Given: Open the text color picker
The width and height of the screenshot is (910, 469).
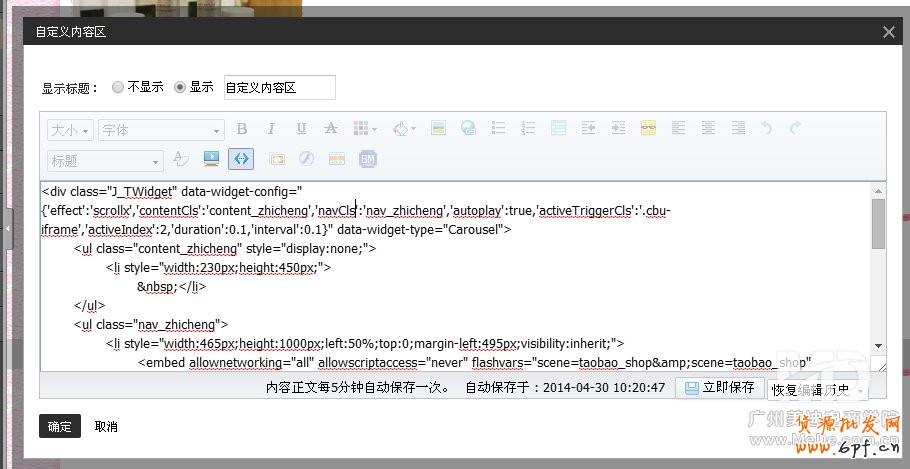Looking at the screenshot, I should point(366,129).
